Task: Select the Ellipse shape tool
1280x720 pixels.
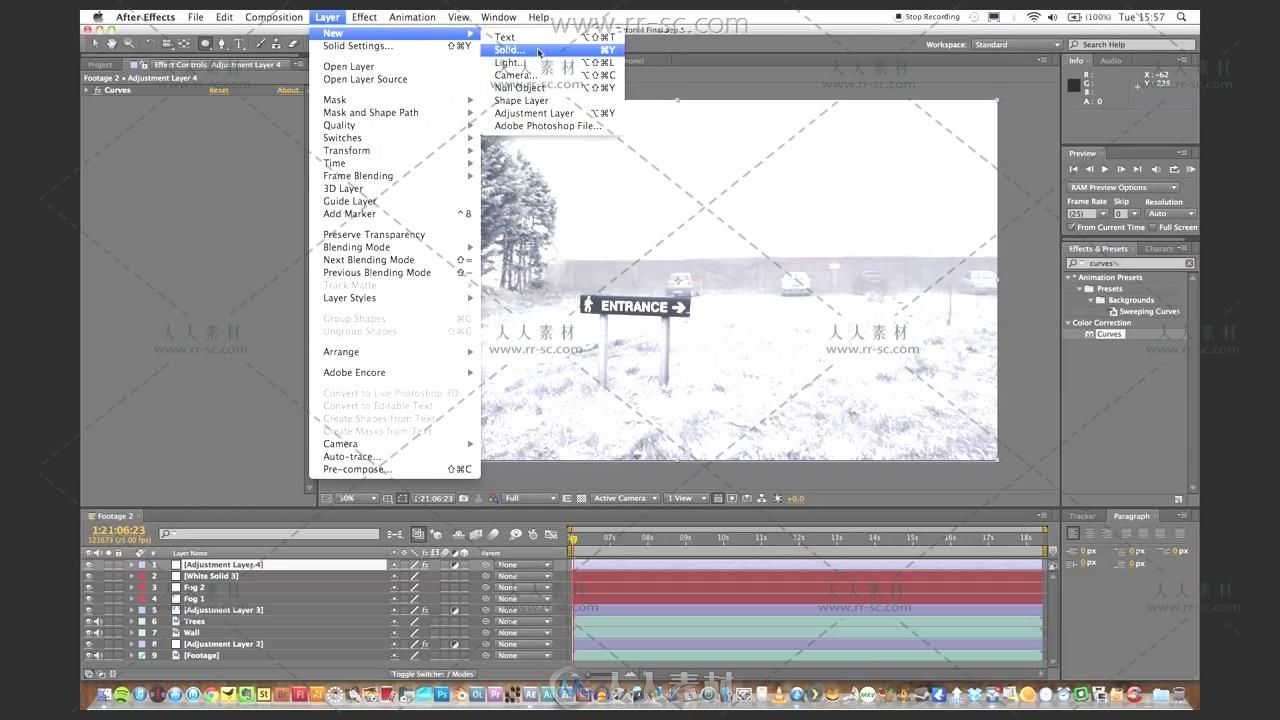Action: [x=205, y=44]
